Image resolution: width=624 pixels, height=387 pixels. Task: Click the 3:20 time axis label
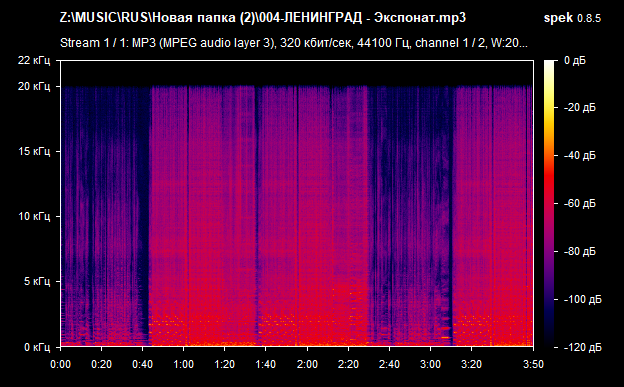(472, 364)
